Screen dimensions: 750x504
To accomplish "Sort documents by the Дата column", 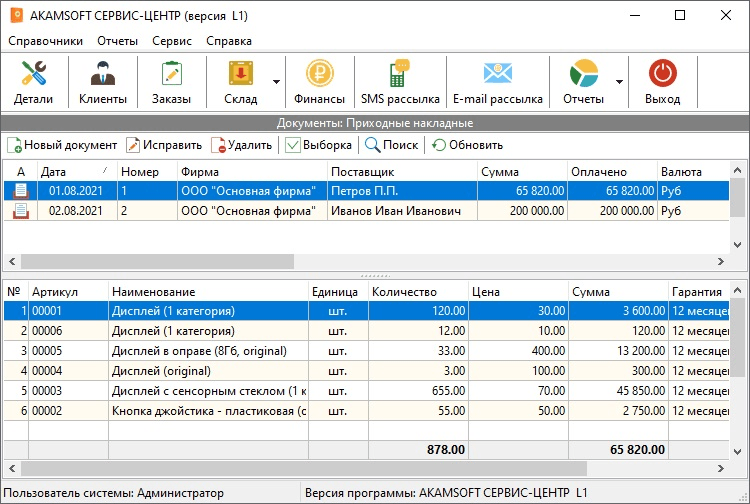I will click(75, 172).
